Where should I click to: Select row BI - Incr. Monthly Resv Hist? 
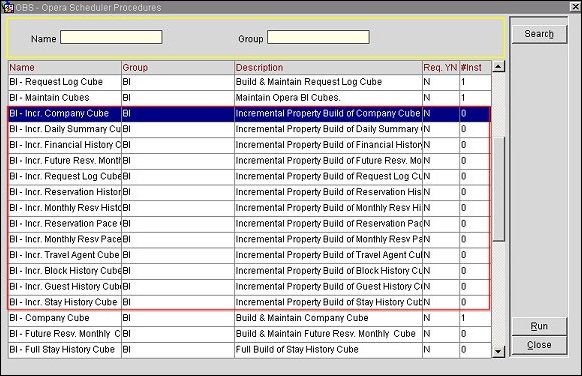click(x=250, y=208)
